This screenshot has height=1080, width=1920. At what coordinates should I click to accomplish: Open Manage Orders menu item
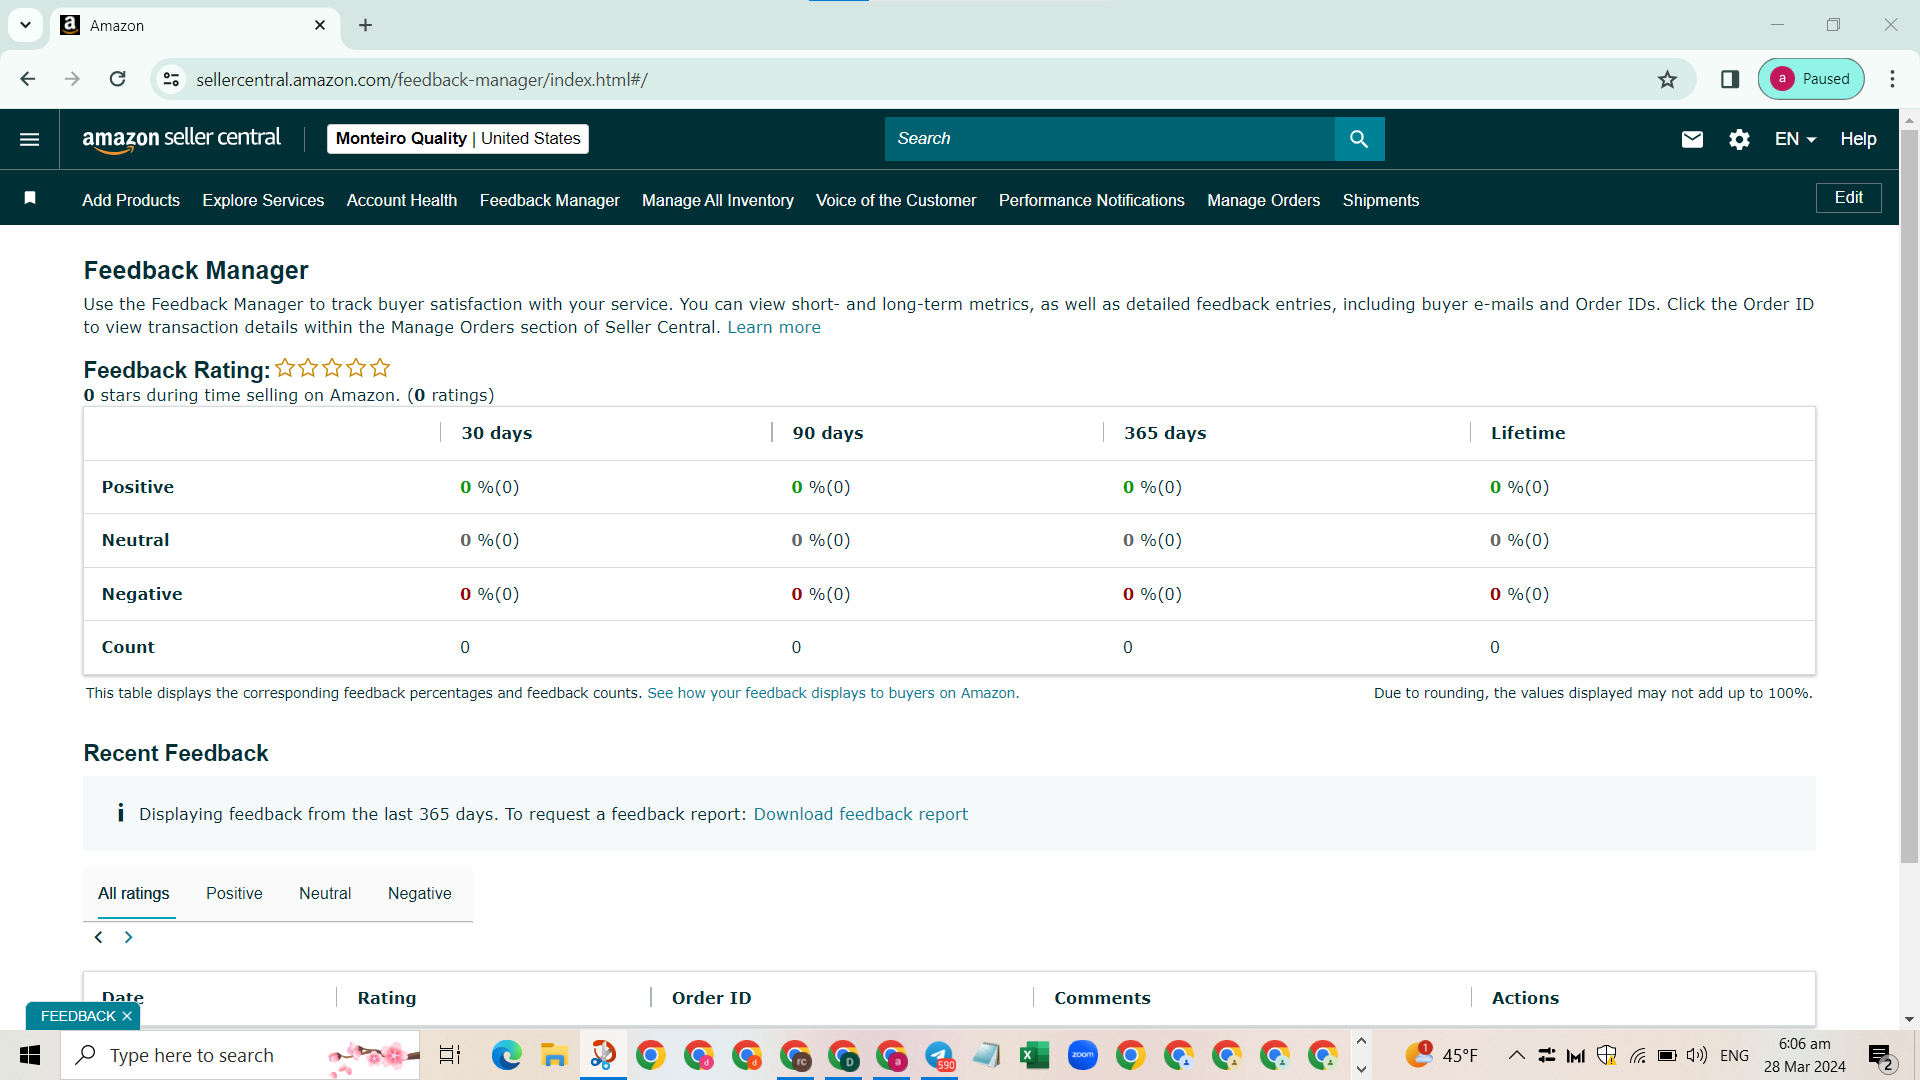[x=1264, y=200]
